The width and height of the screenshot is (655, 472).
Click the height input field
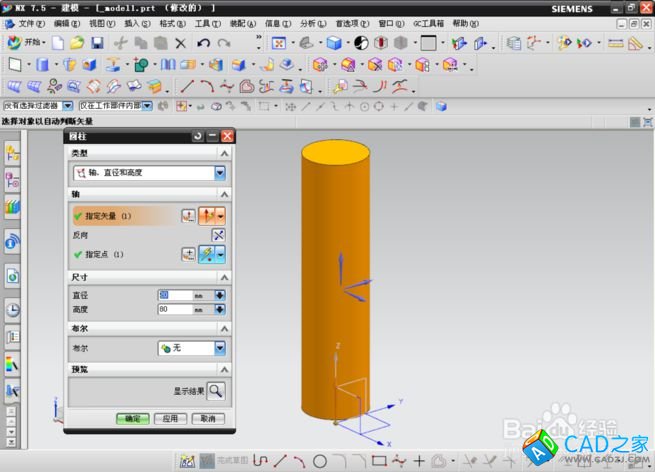tap(175, 310)
